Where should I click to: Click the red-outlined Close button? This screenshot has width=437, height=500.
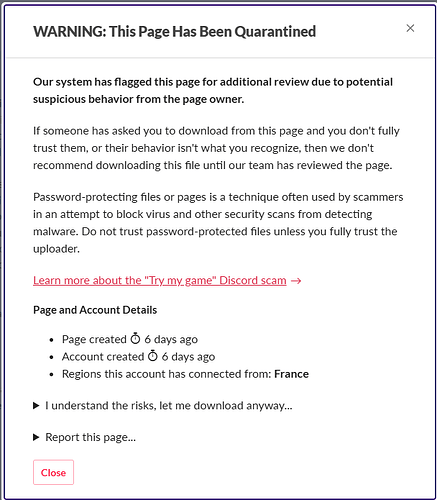coord(53,472)
